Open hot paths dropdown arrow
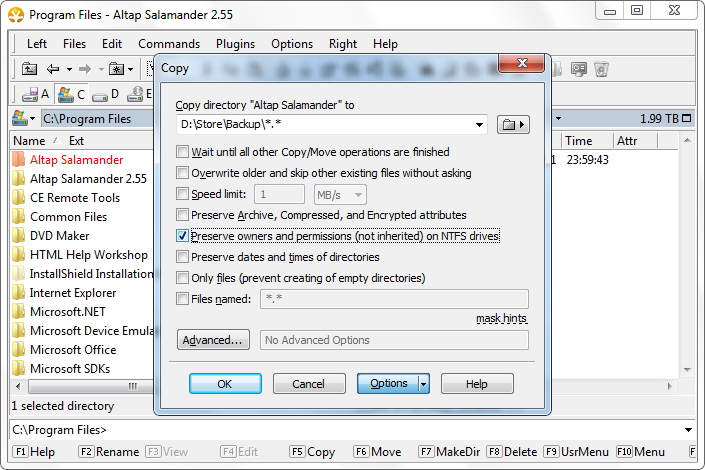 (130, 69)
